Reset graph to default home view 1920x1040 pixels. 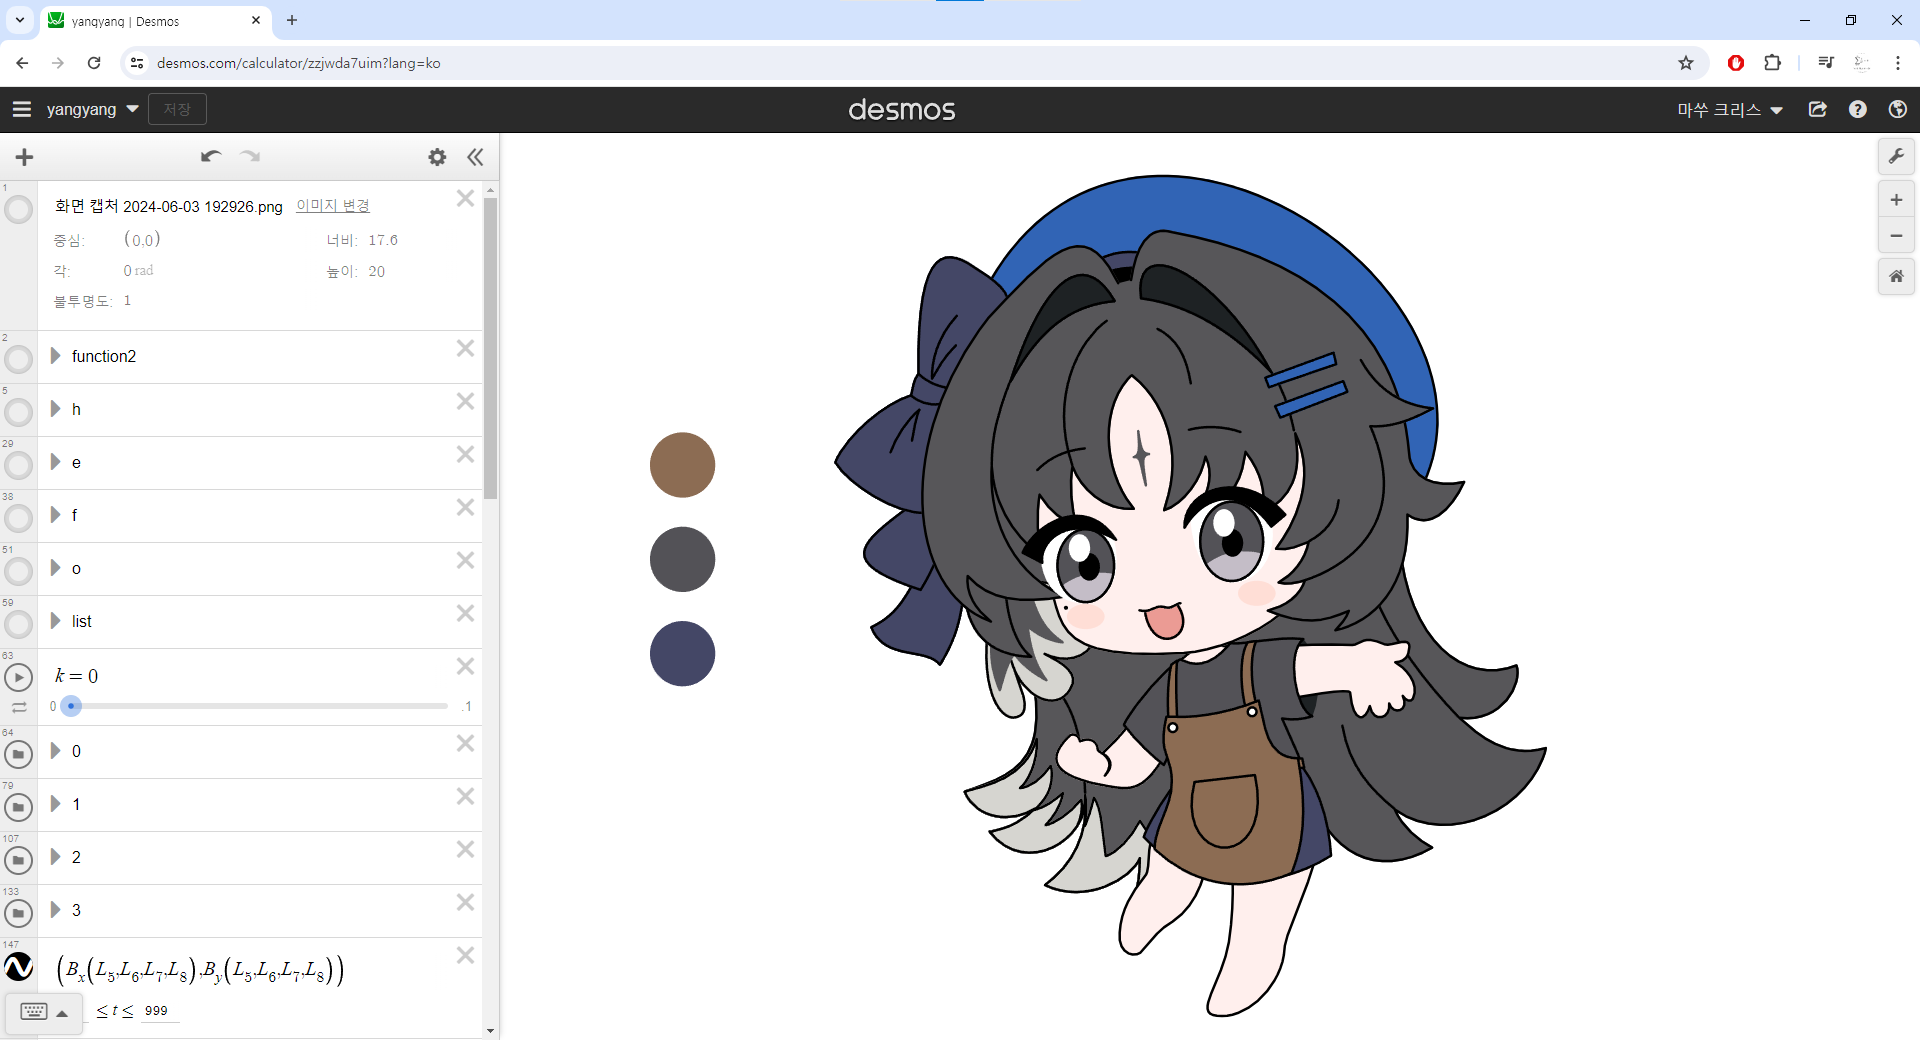point(1896,276)
